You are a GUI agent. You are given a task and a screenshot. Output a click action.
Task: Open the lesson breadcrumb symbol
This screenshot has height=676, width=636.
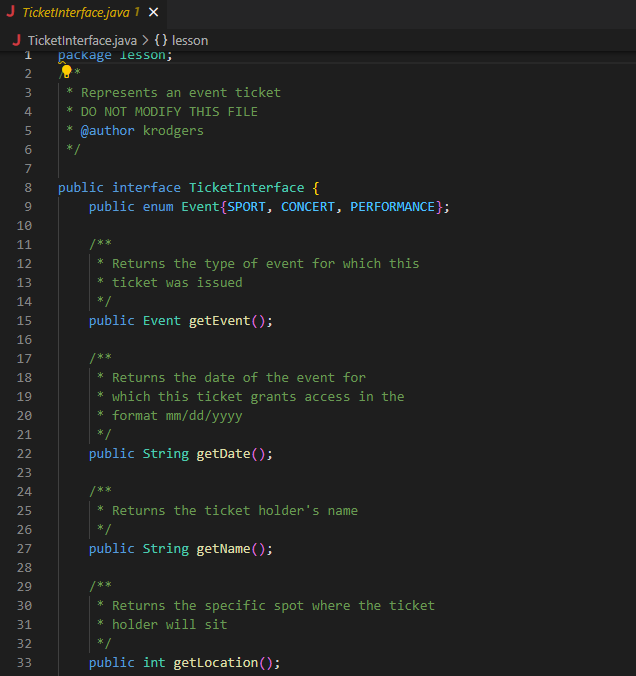[190, 41]
